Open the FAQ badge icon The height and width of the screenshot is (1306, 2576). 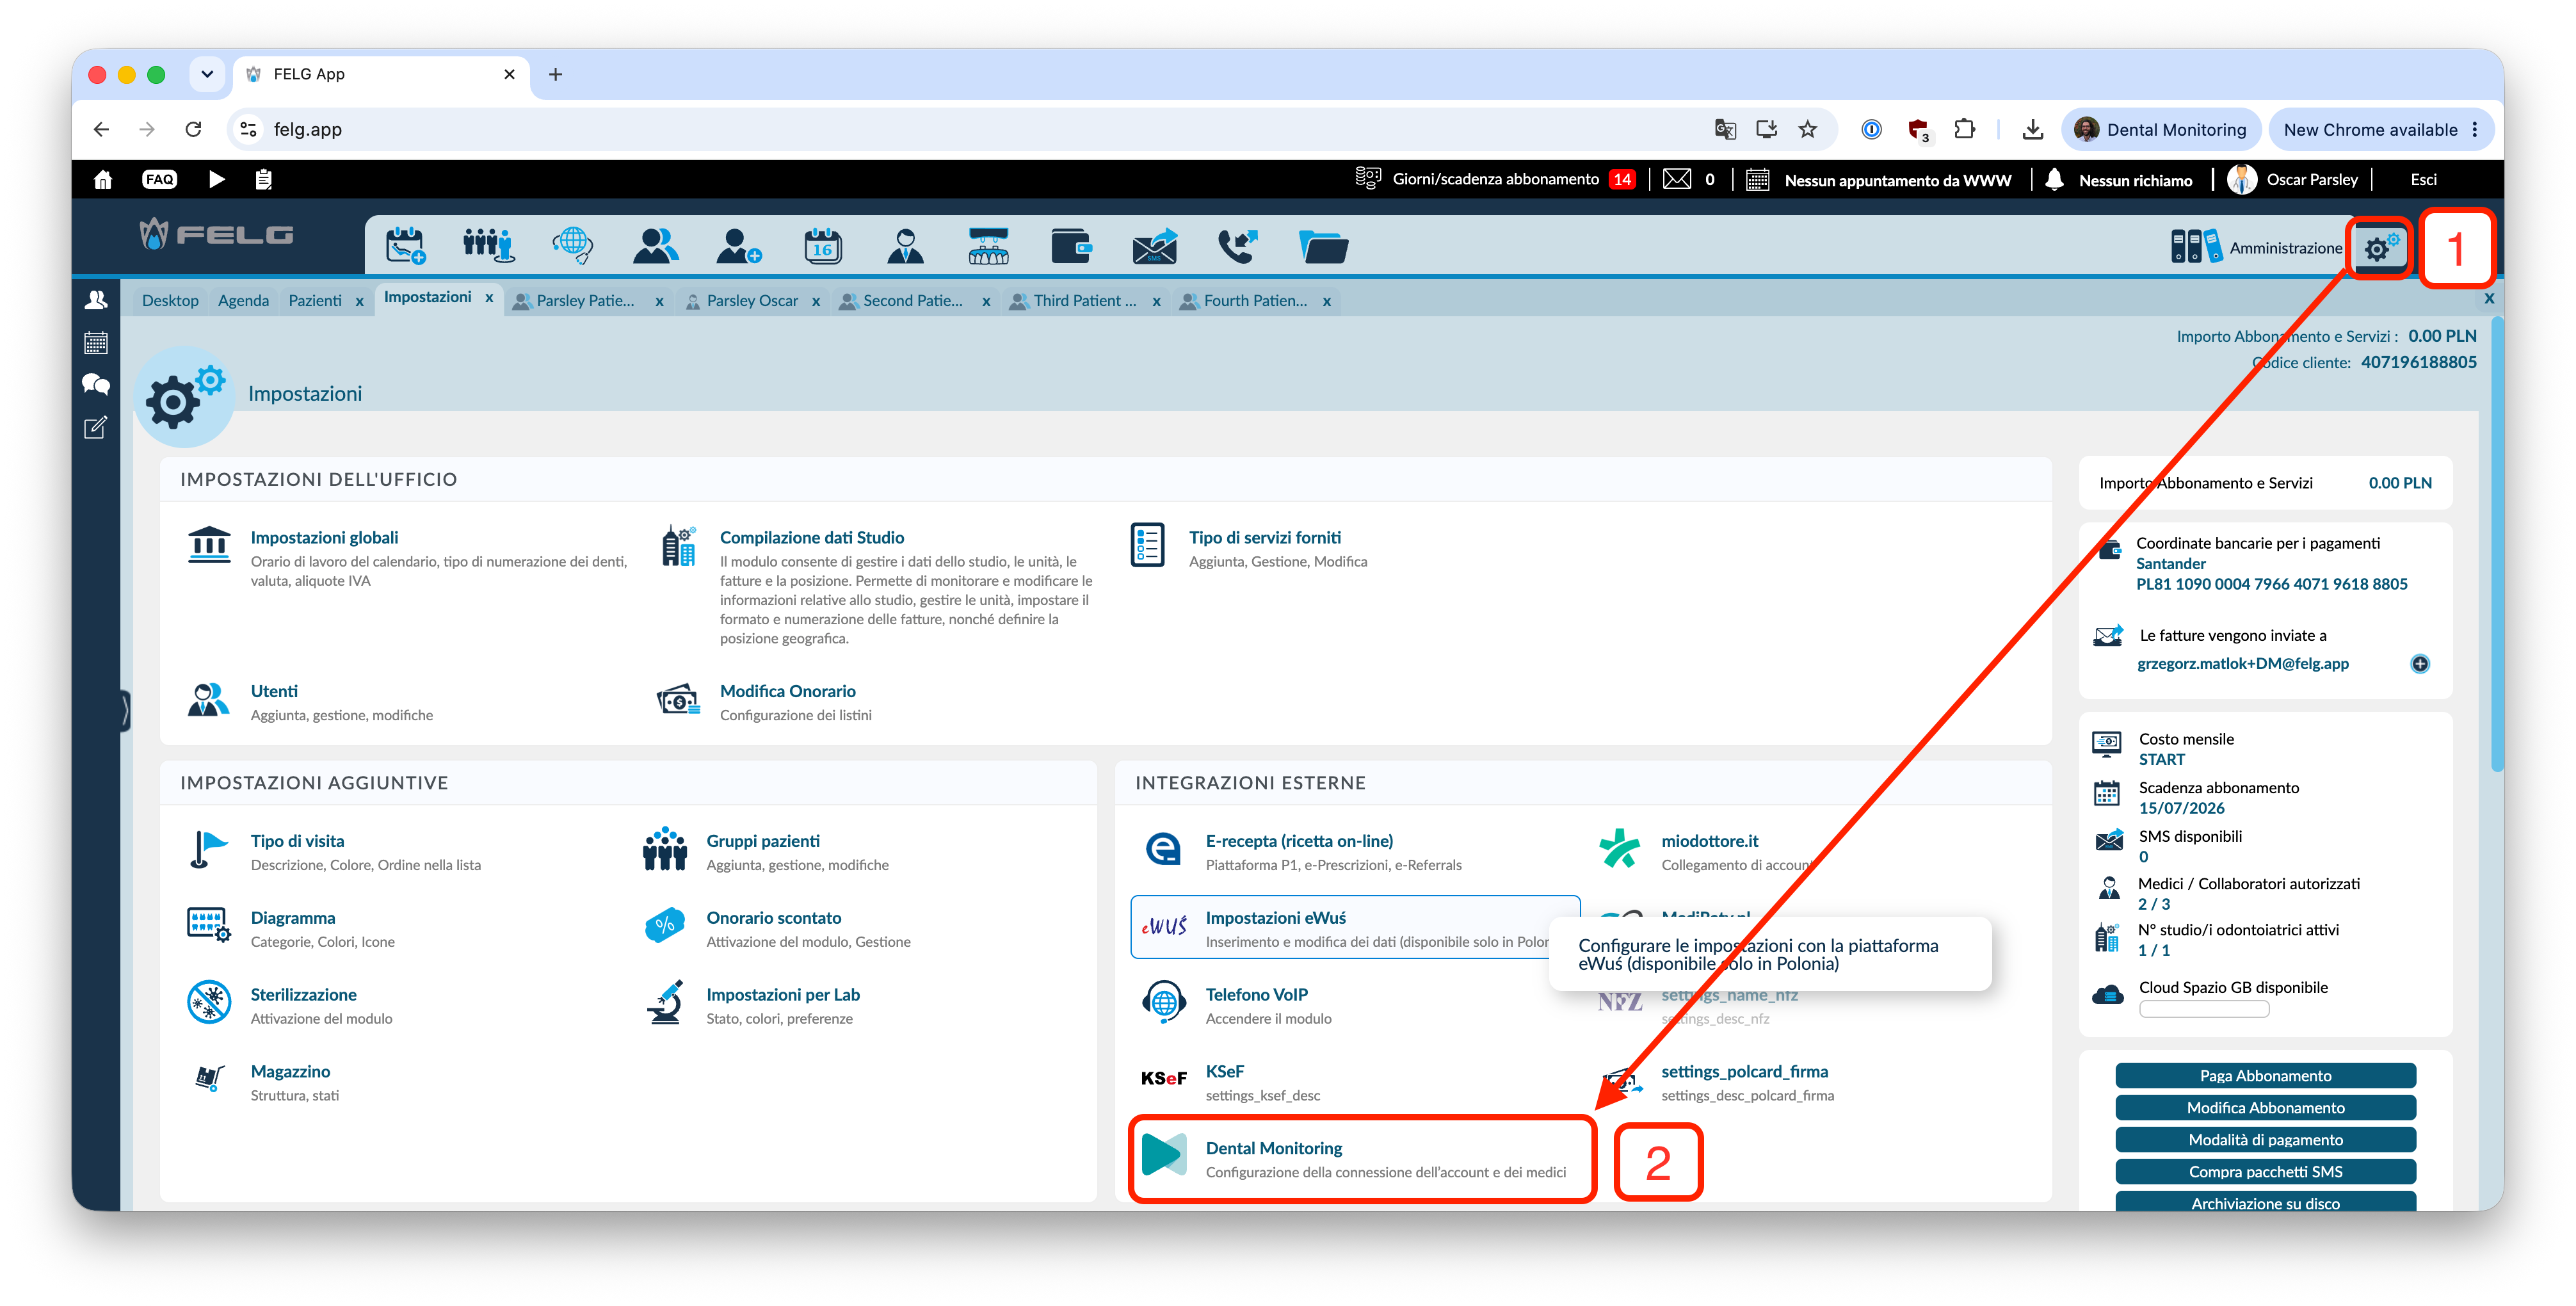tap(159, 179)
